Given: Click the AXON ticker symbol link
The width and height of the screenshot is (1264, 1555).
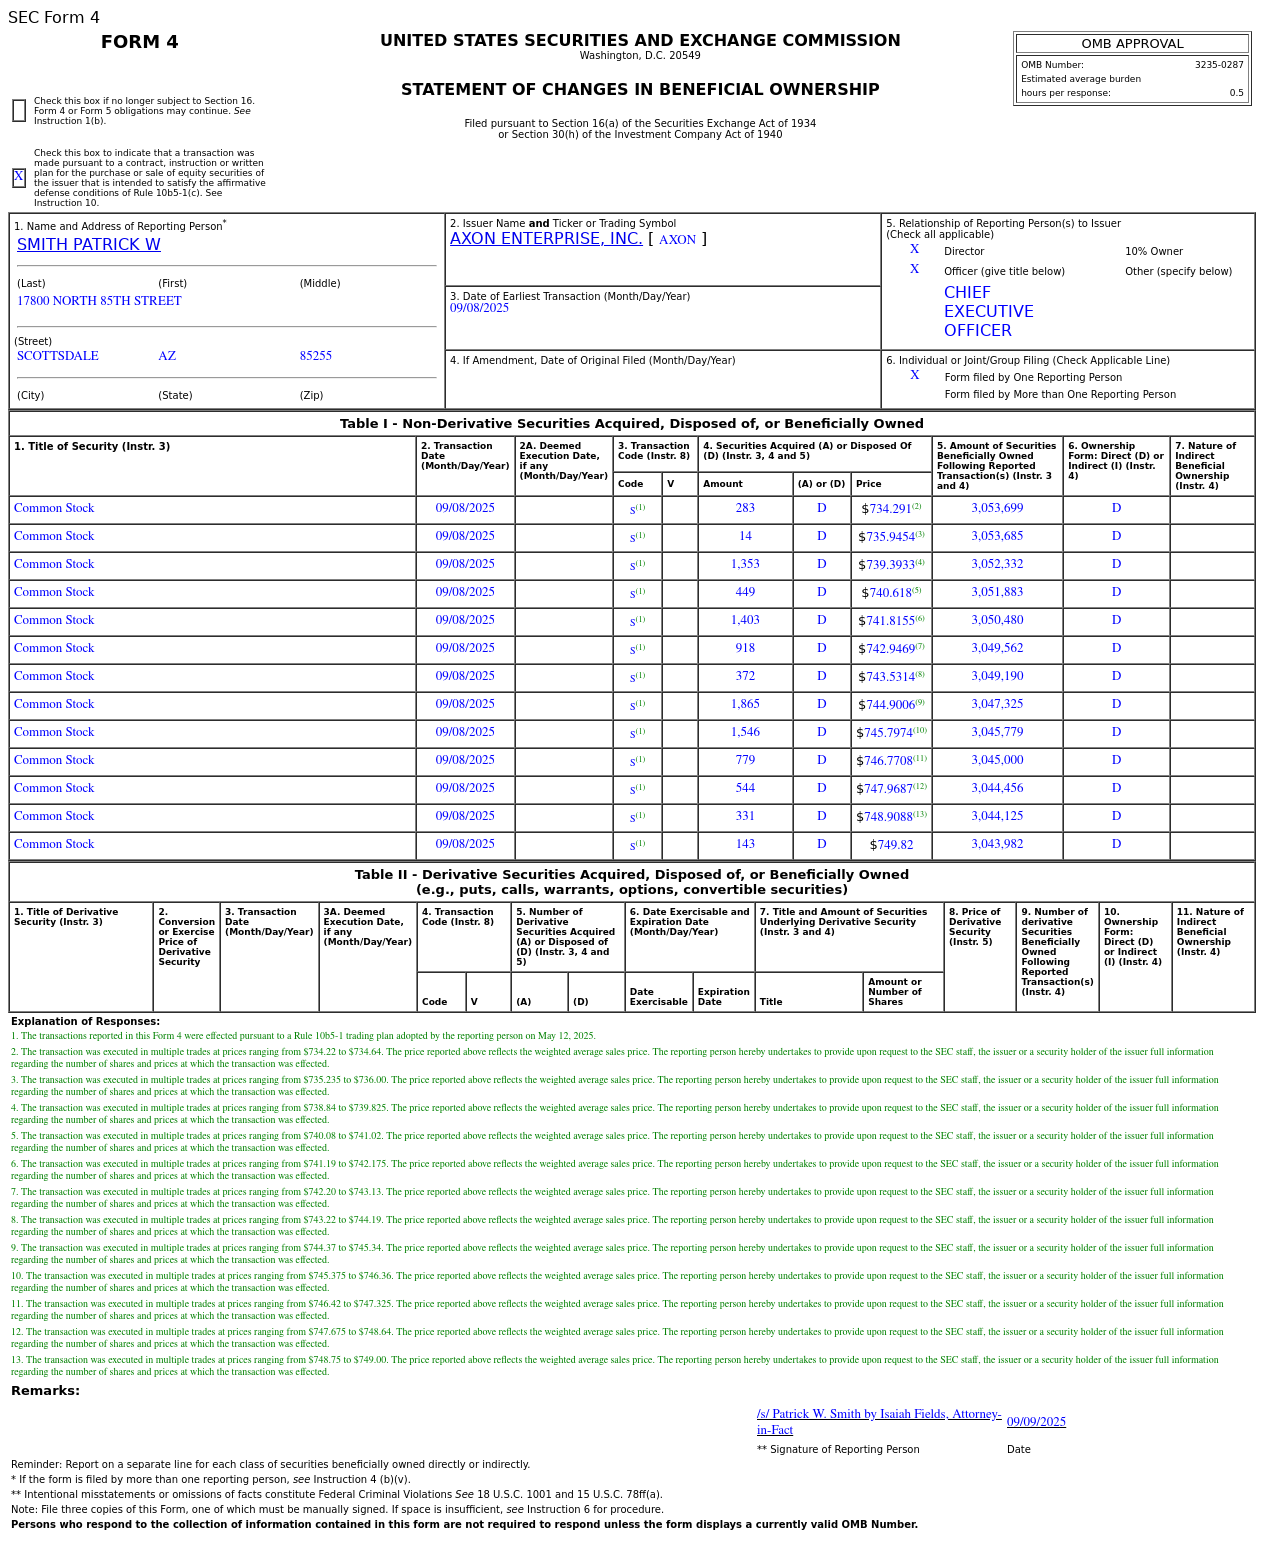Looking at the screenshot, I should tap(677, 240).
